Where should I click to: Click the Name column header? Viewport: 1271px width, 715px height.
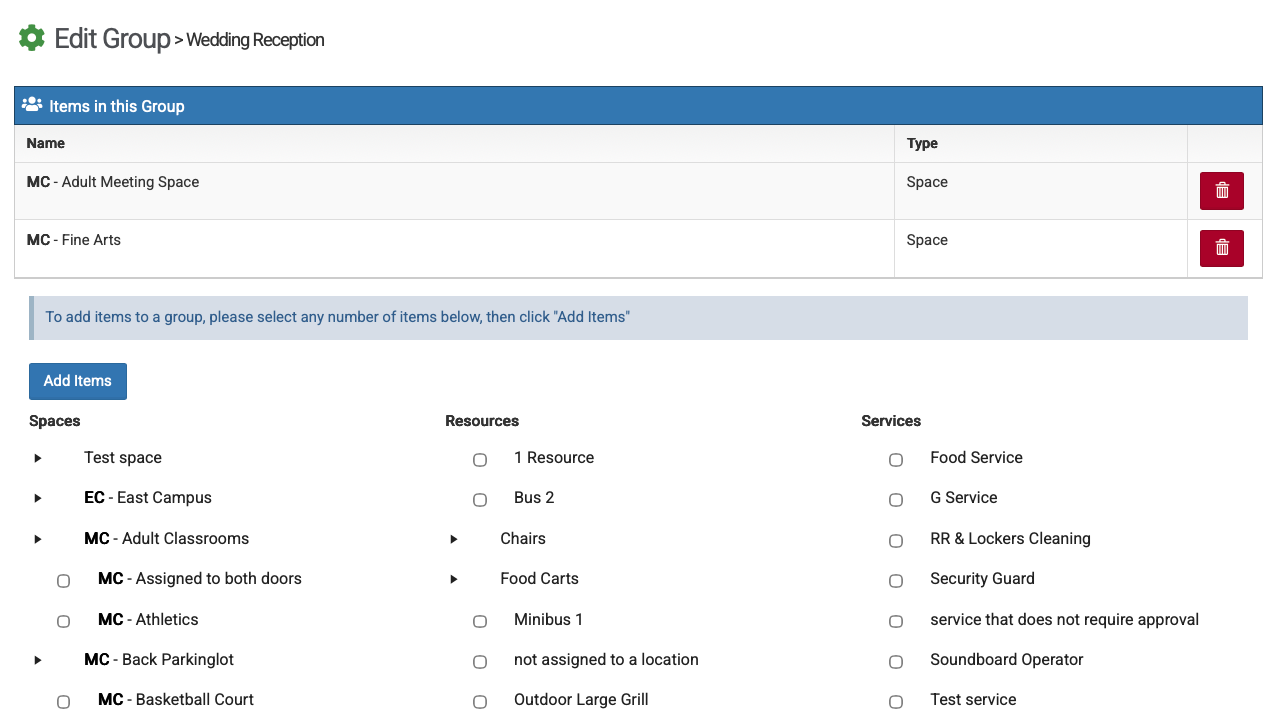(46, 143)
